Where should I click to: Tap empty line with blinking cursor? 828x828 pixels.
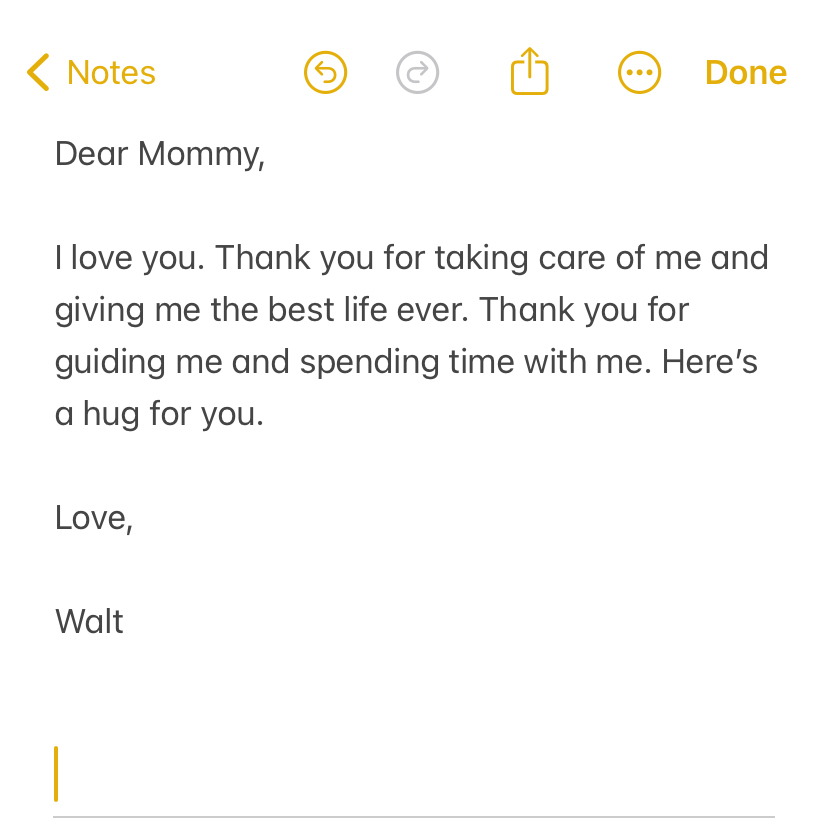pos(414,774)
